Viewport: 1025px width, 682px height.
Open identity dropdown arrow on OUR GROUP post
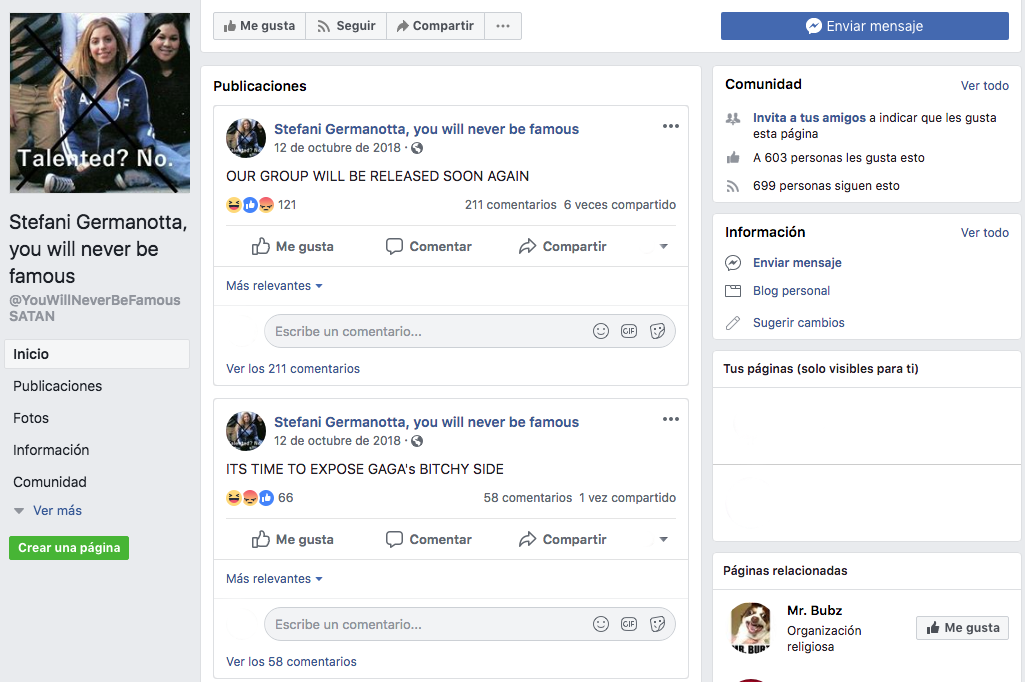664,247
